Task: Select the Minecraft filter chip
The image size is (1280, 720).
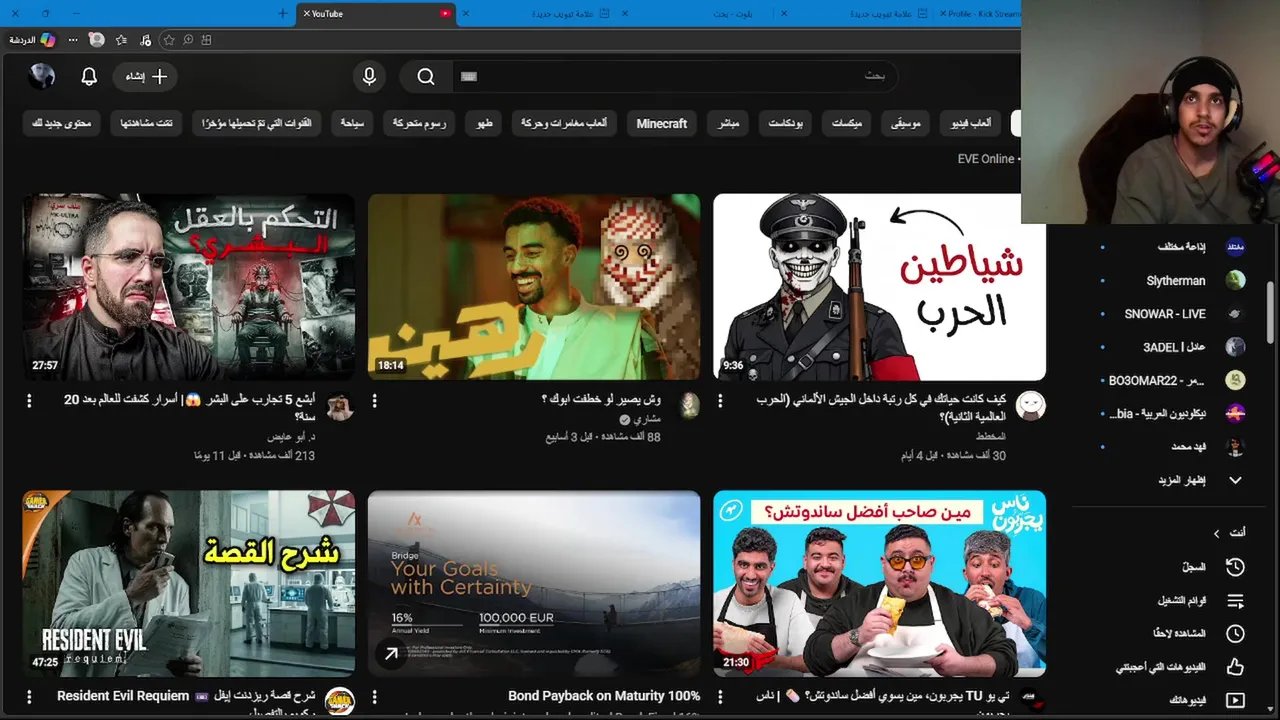Action: tap(662, 123)
